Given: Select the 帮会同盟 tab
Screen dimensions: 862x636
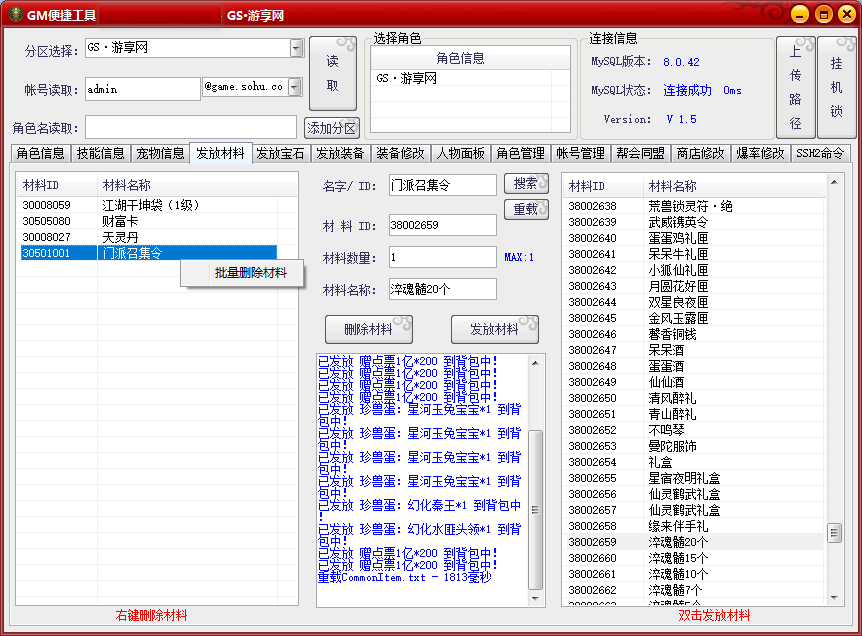Looking at the screenshot, I should pos(640,153).
